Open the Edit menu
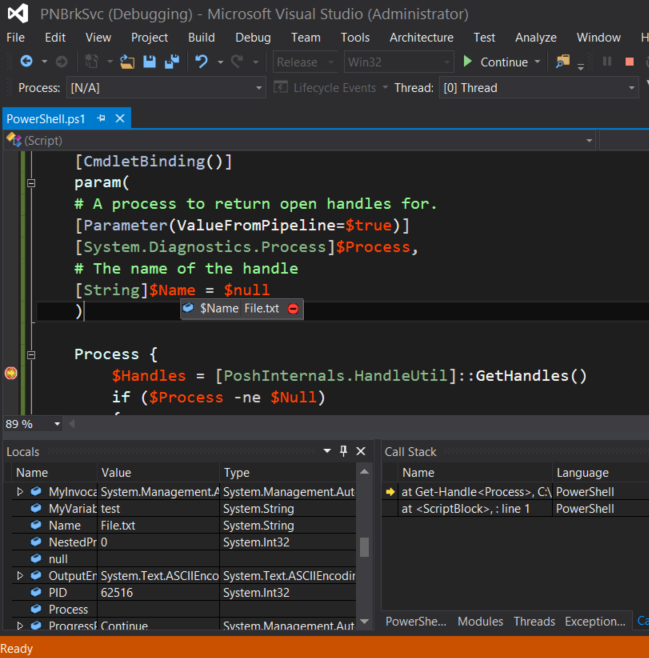The height and width of the screenshot is (658, 649). tap(55, 38)
